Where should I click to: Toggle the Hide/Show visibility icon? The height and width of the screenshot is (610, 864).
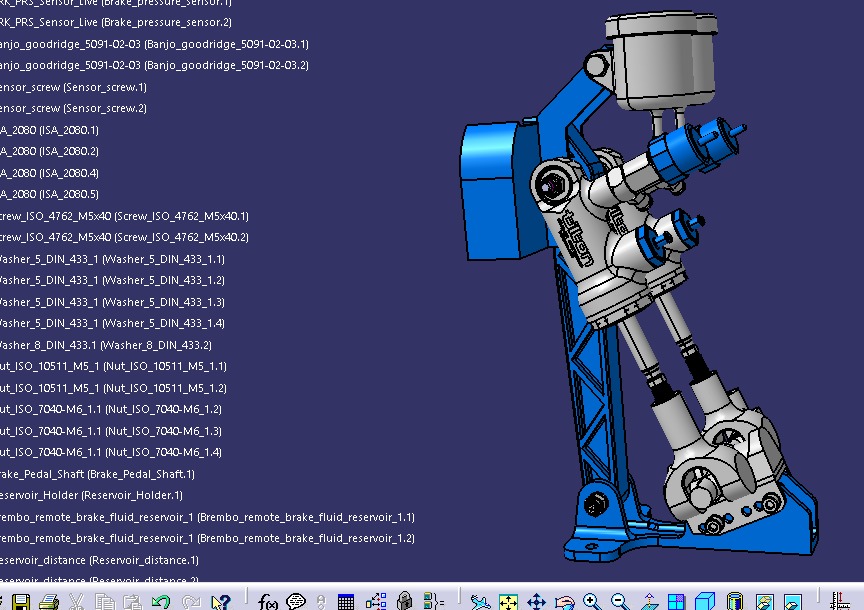click(763, 602)
